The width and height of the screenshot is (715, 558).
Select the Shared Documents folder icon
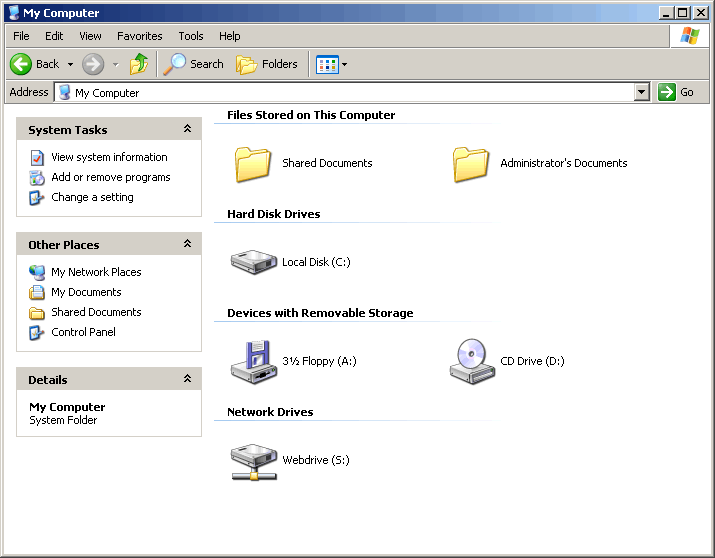(x=253, y=163)
